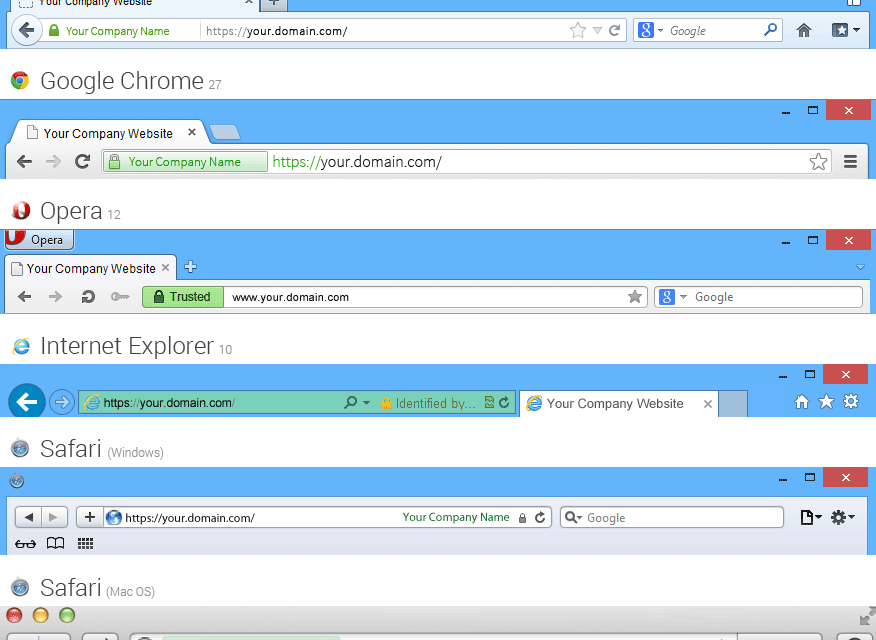Click the green padlock in Firefox address bar
This screenshot has width=876, height=640.
tap(54, 30)
